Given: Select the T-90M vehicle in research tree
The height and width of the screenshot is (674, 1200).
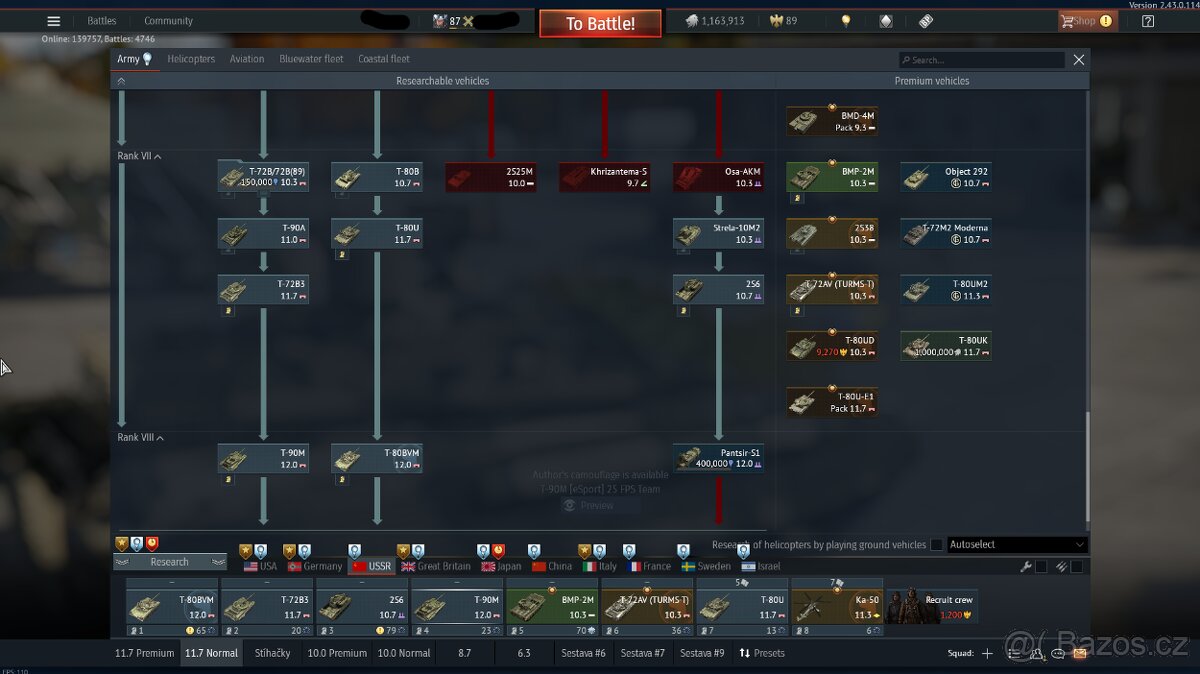Looking at the screenshot, I should point(263,459).
